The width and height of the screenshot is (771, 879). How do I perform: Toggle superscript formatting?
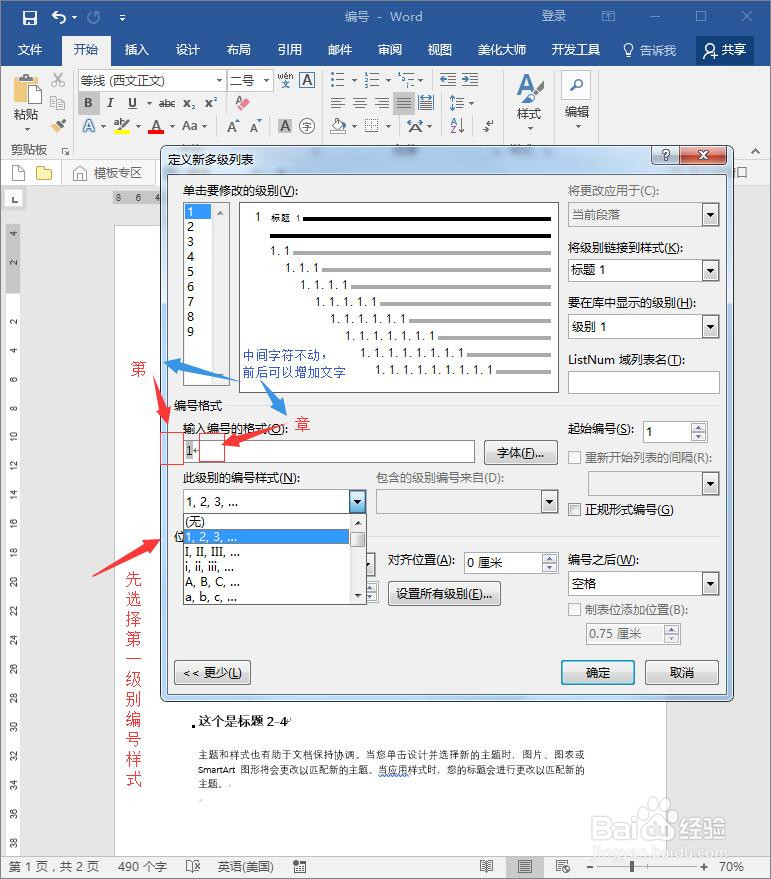pyautogui.click(x=211, y=103)
